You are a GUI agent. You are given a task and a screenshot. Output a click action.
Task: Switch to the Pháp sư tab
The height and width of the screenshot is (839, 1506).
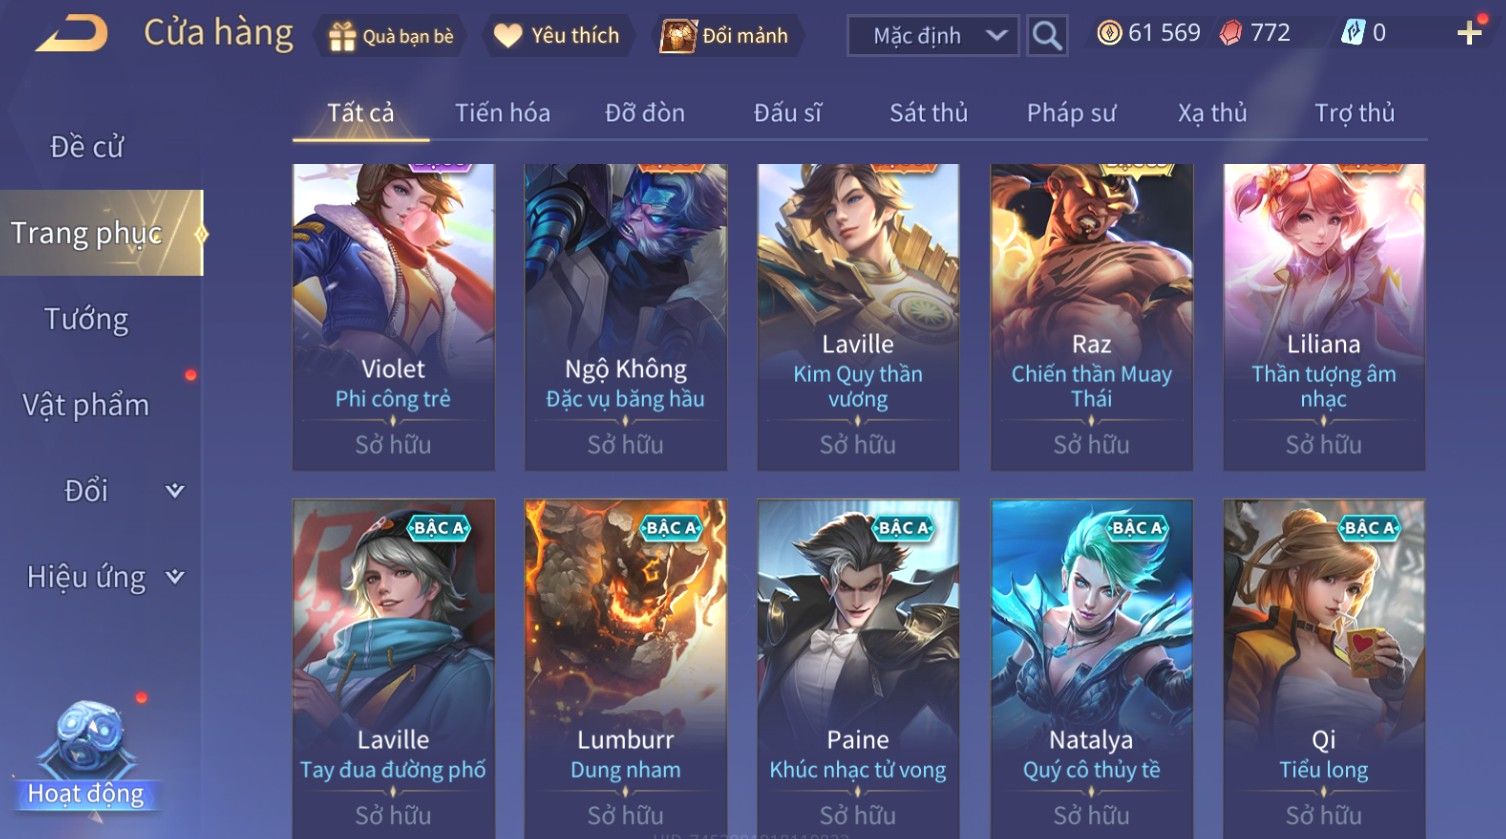[x=1071, y=113]
